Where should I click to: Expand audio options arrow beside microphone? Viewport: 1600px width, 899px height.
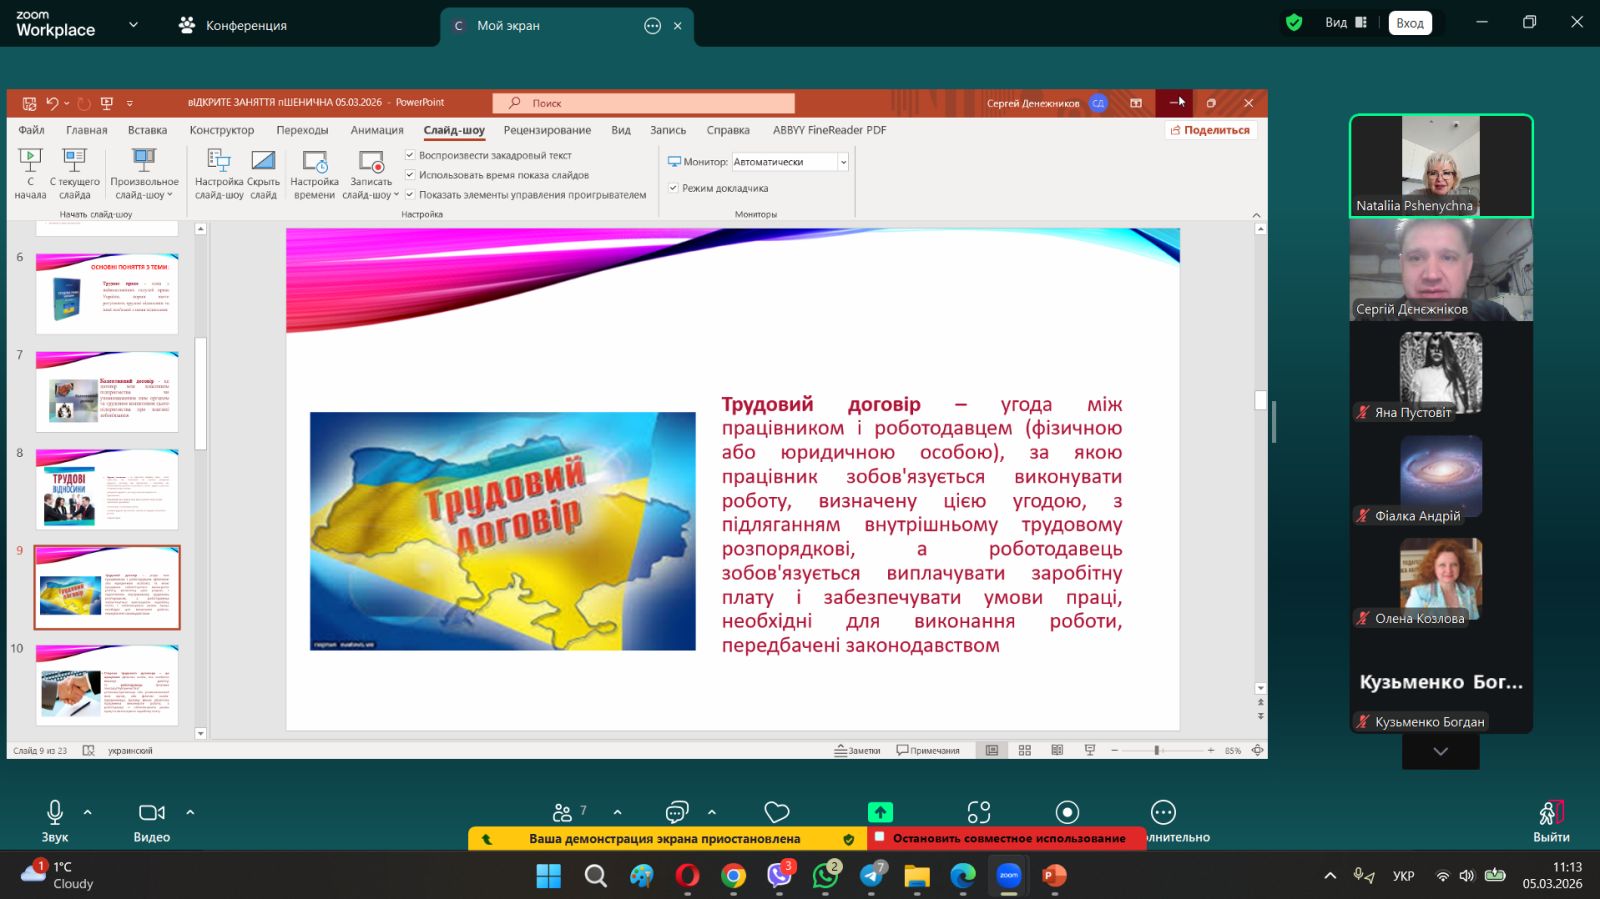[88, 812]
